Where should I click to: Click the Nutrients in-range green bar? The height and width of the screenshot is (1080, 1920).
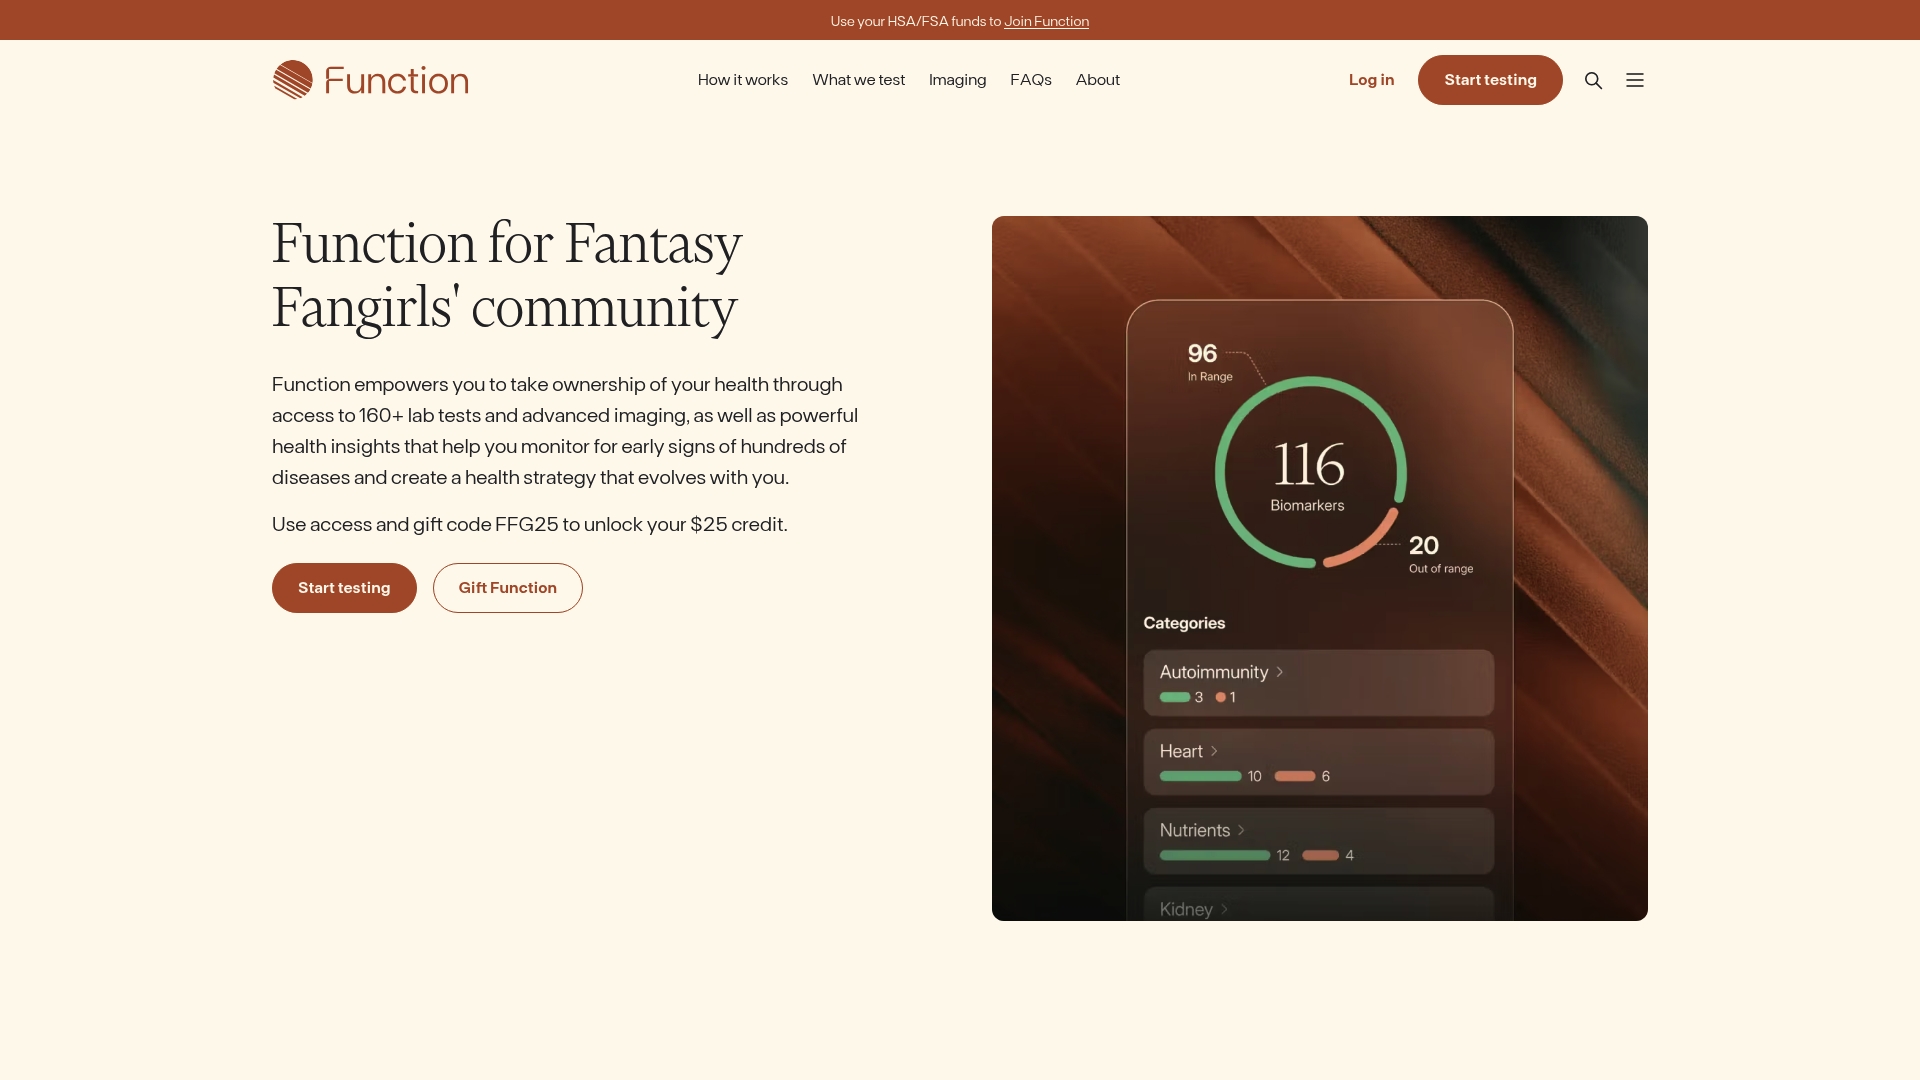[x=1215, y=855]
